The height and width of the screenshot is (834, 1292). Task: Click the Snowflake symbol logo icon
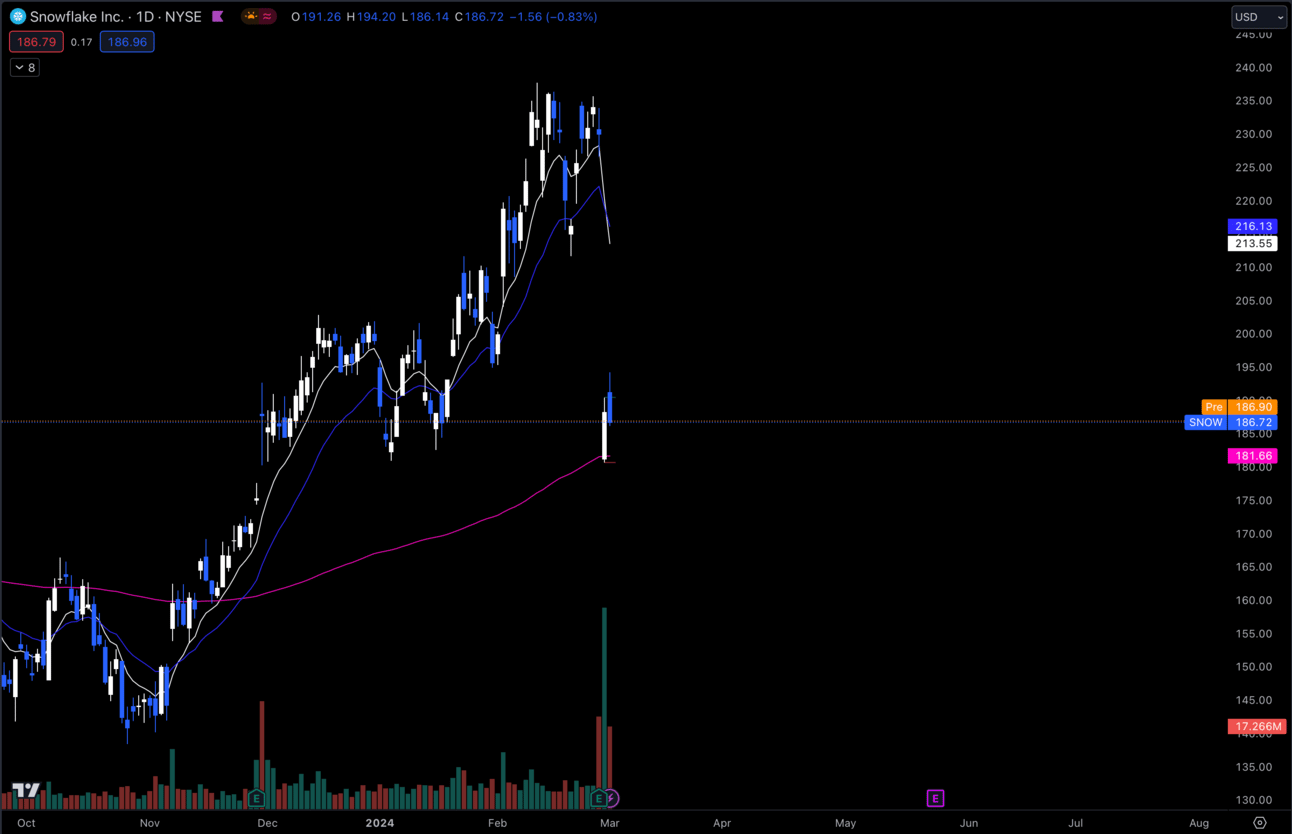tap(17, 17)
